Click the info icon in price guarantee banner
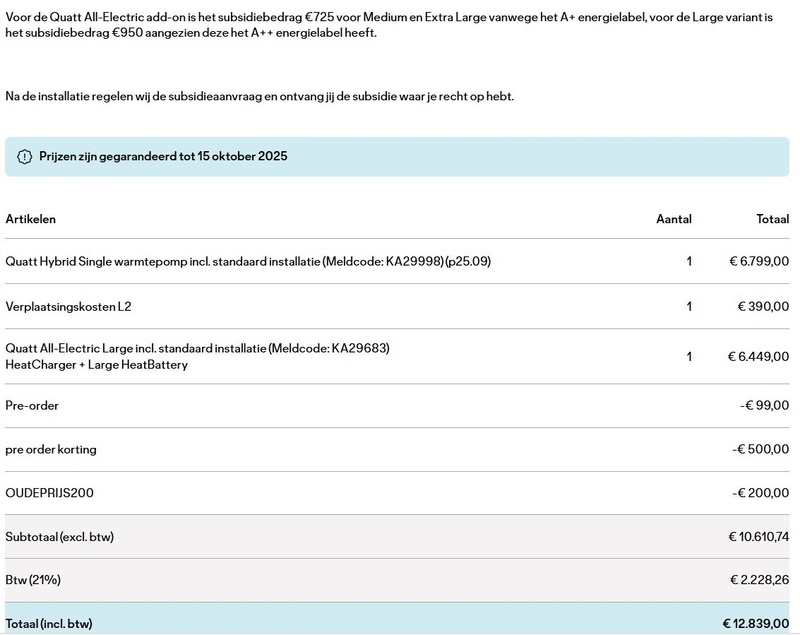 click(25, 157)
